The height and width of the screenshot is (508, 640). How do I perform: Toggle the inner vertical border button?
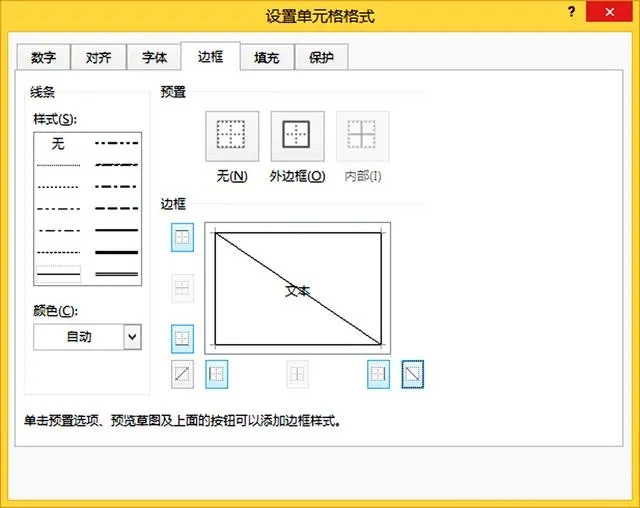click(x=297, y=374)
